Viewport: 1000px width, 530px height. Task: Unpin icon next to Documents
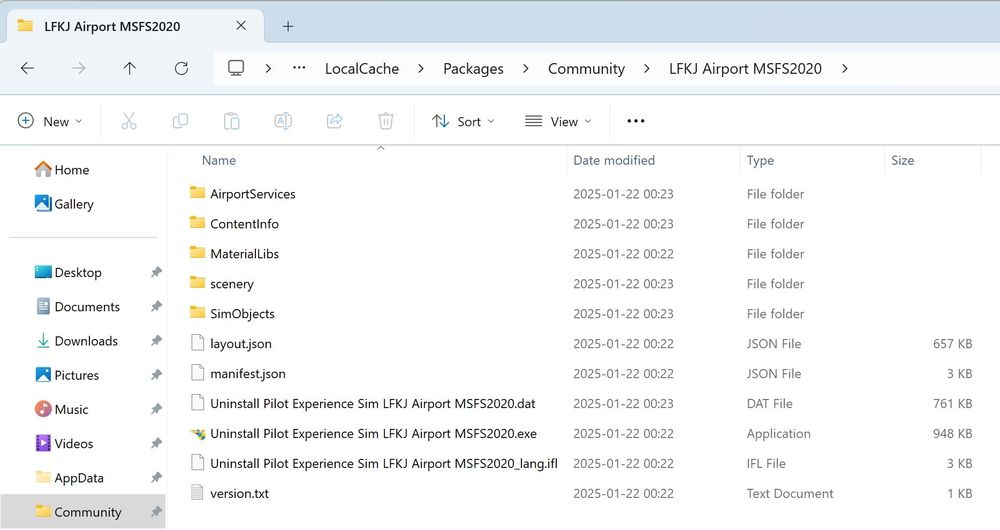[x=156, y=307]
